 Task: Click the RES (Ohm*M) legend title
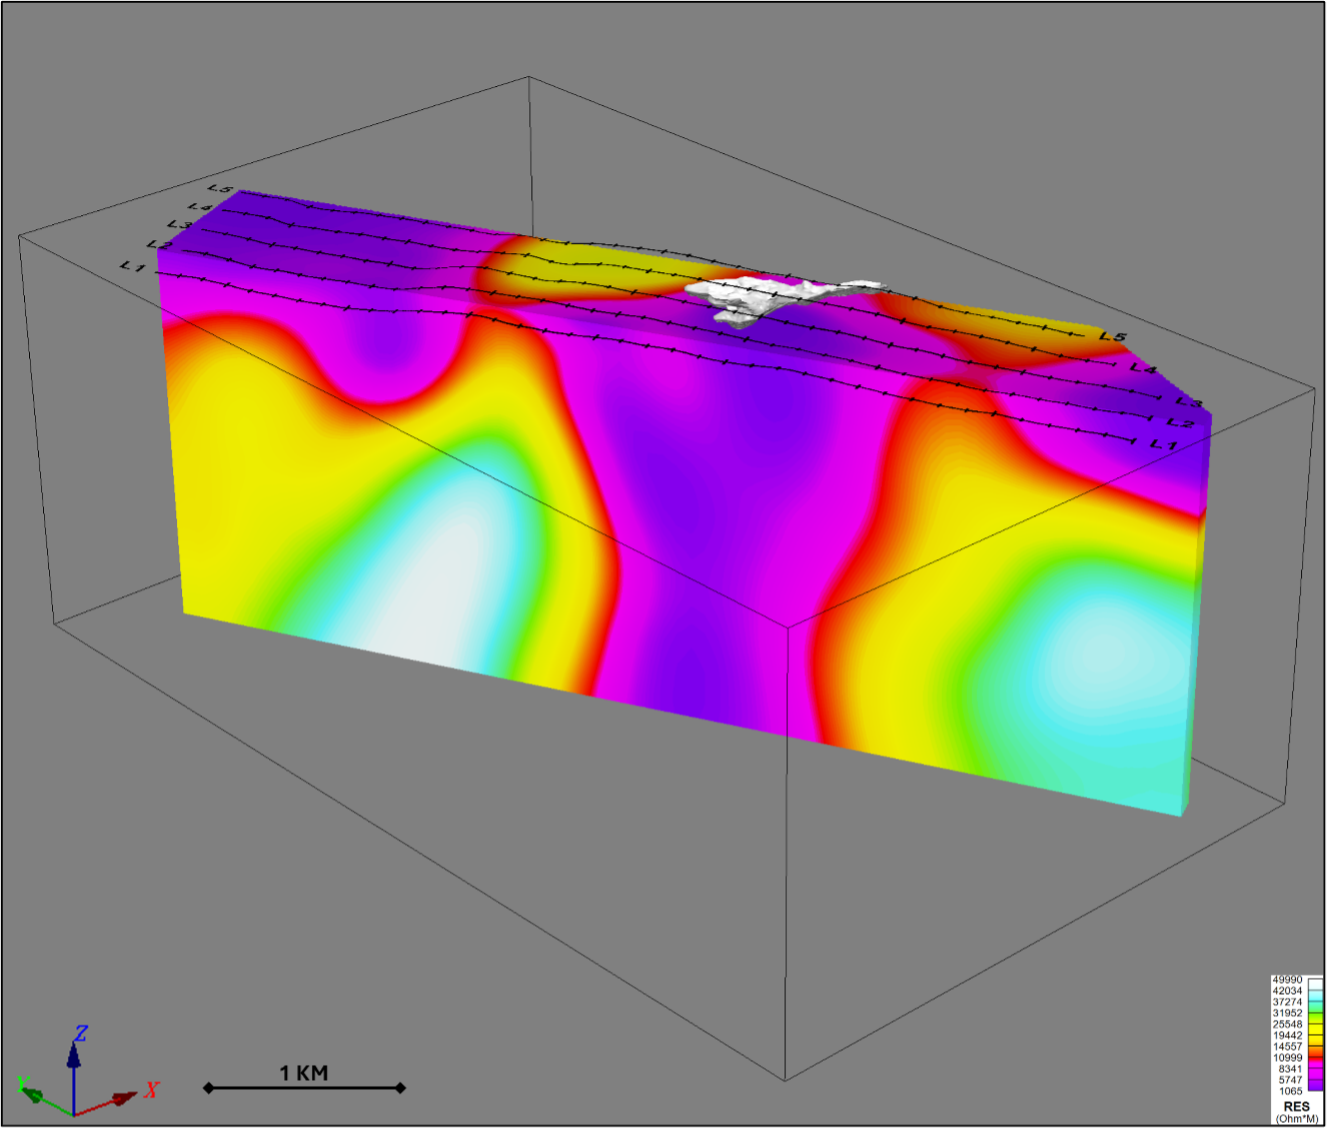coord(1296,1107)
